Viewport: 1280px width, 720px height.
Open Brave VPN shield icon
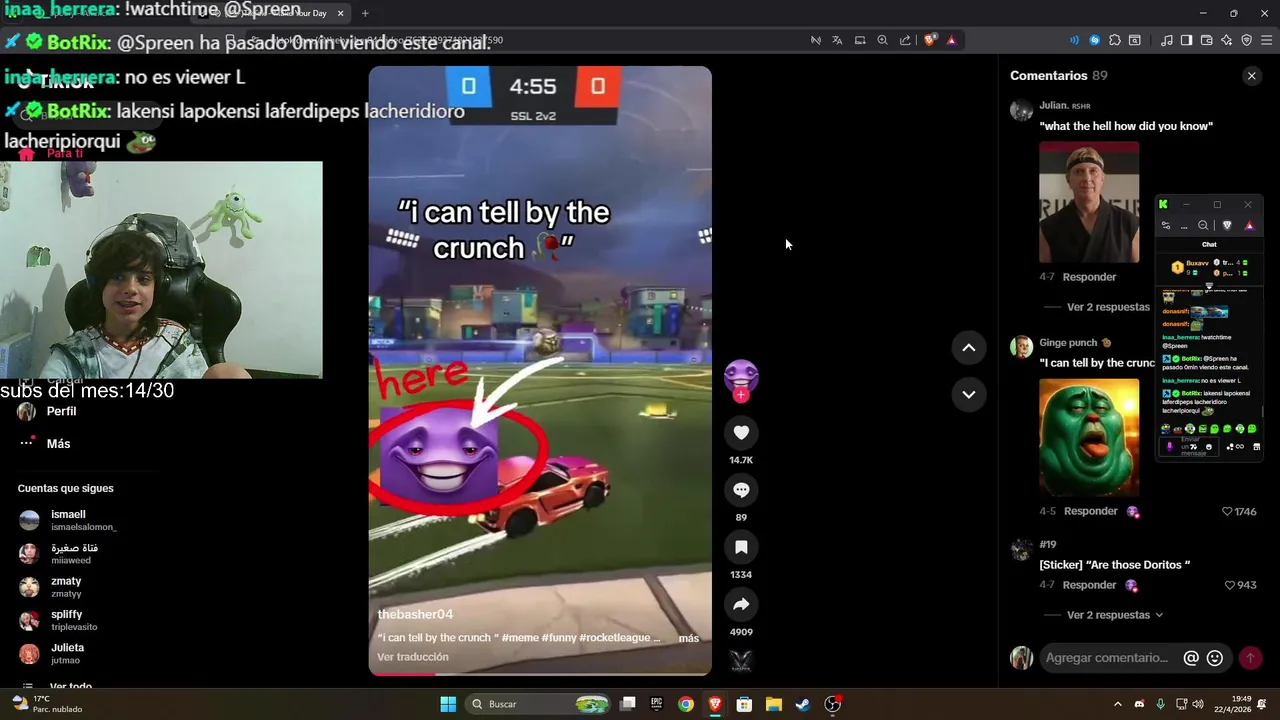1246,40
